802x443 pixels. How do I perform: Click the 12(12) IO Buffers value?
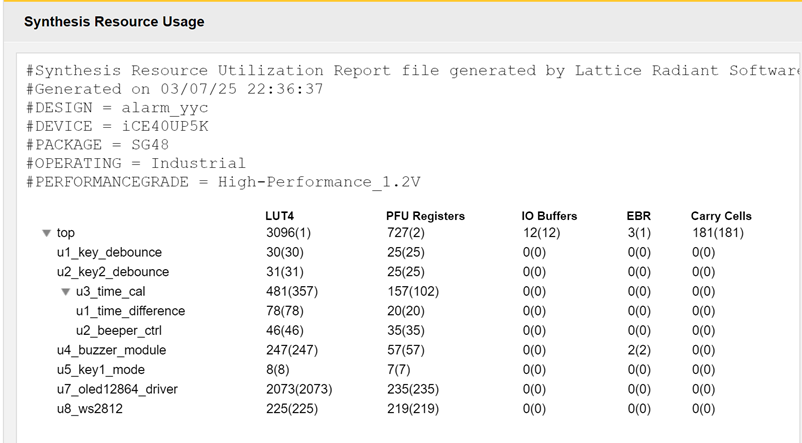tap(541, 233)
